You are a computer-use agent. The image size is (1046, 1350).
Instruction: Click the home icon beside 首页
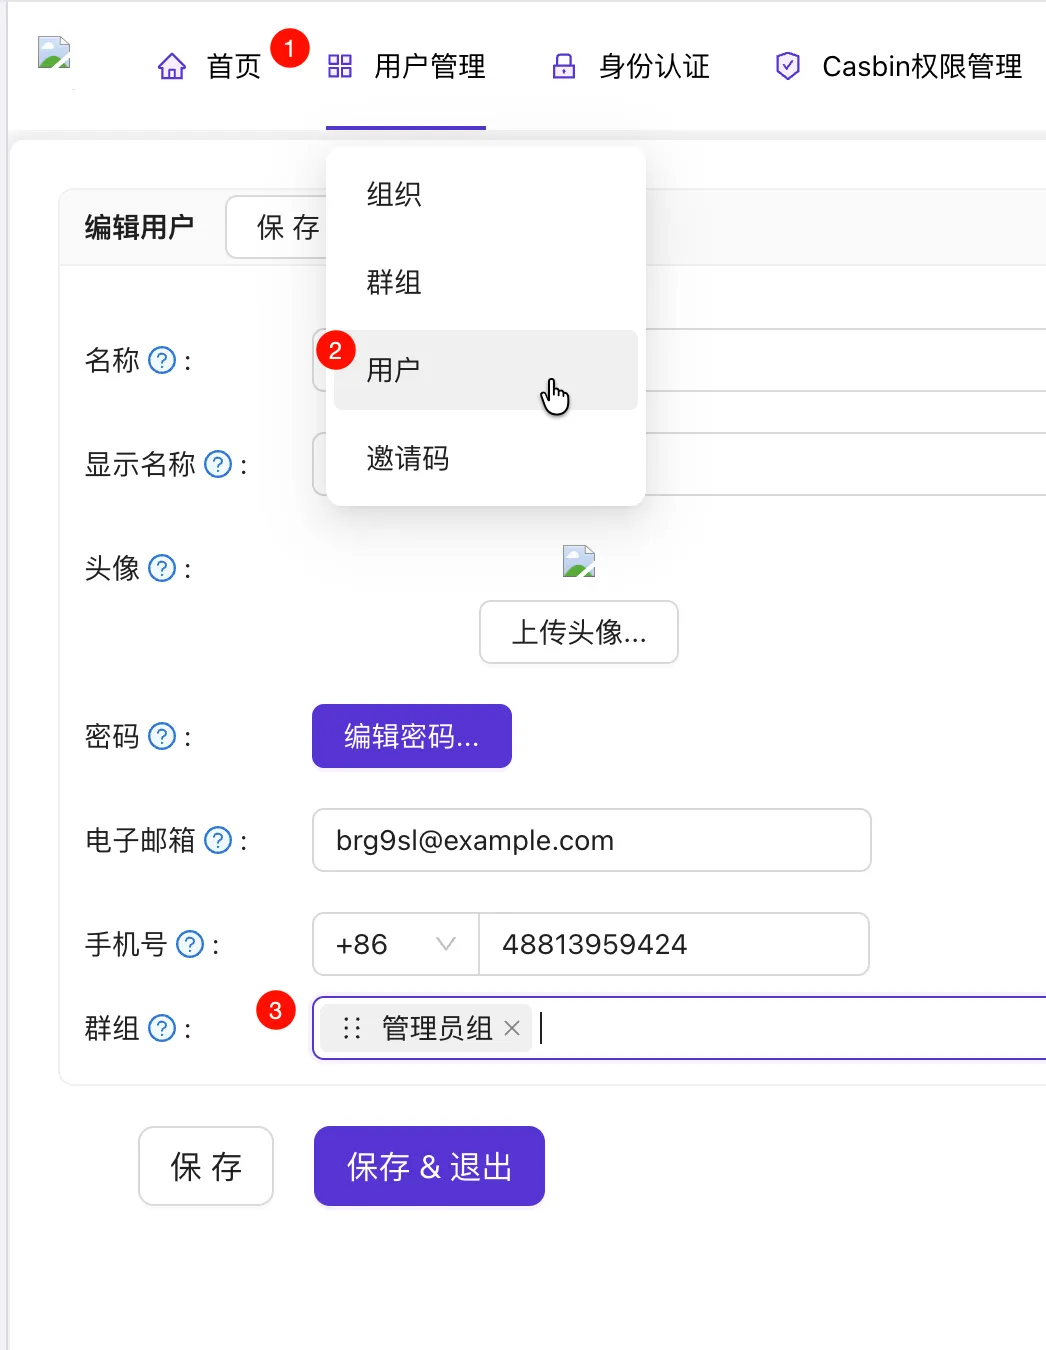[172, 67]
